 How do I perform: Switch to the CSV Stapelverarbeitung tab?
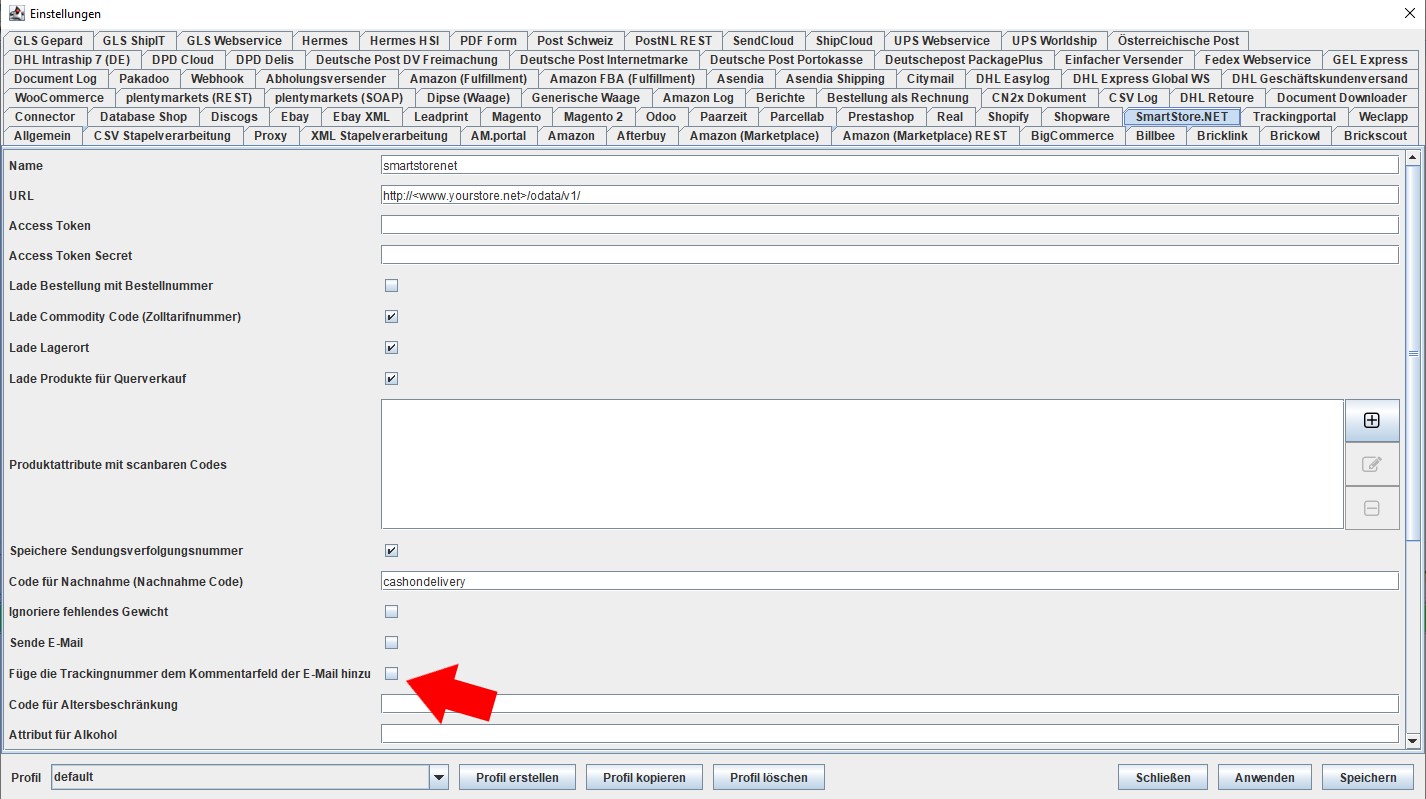click(162, 136)
